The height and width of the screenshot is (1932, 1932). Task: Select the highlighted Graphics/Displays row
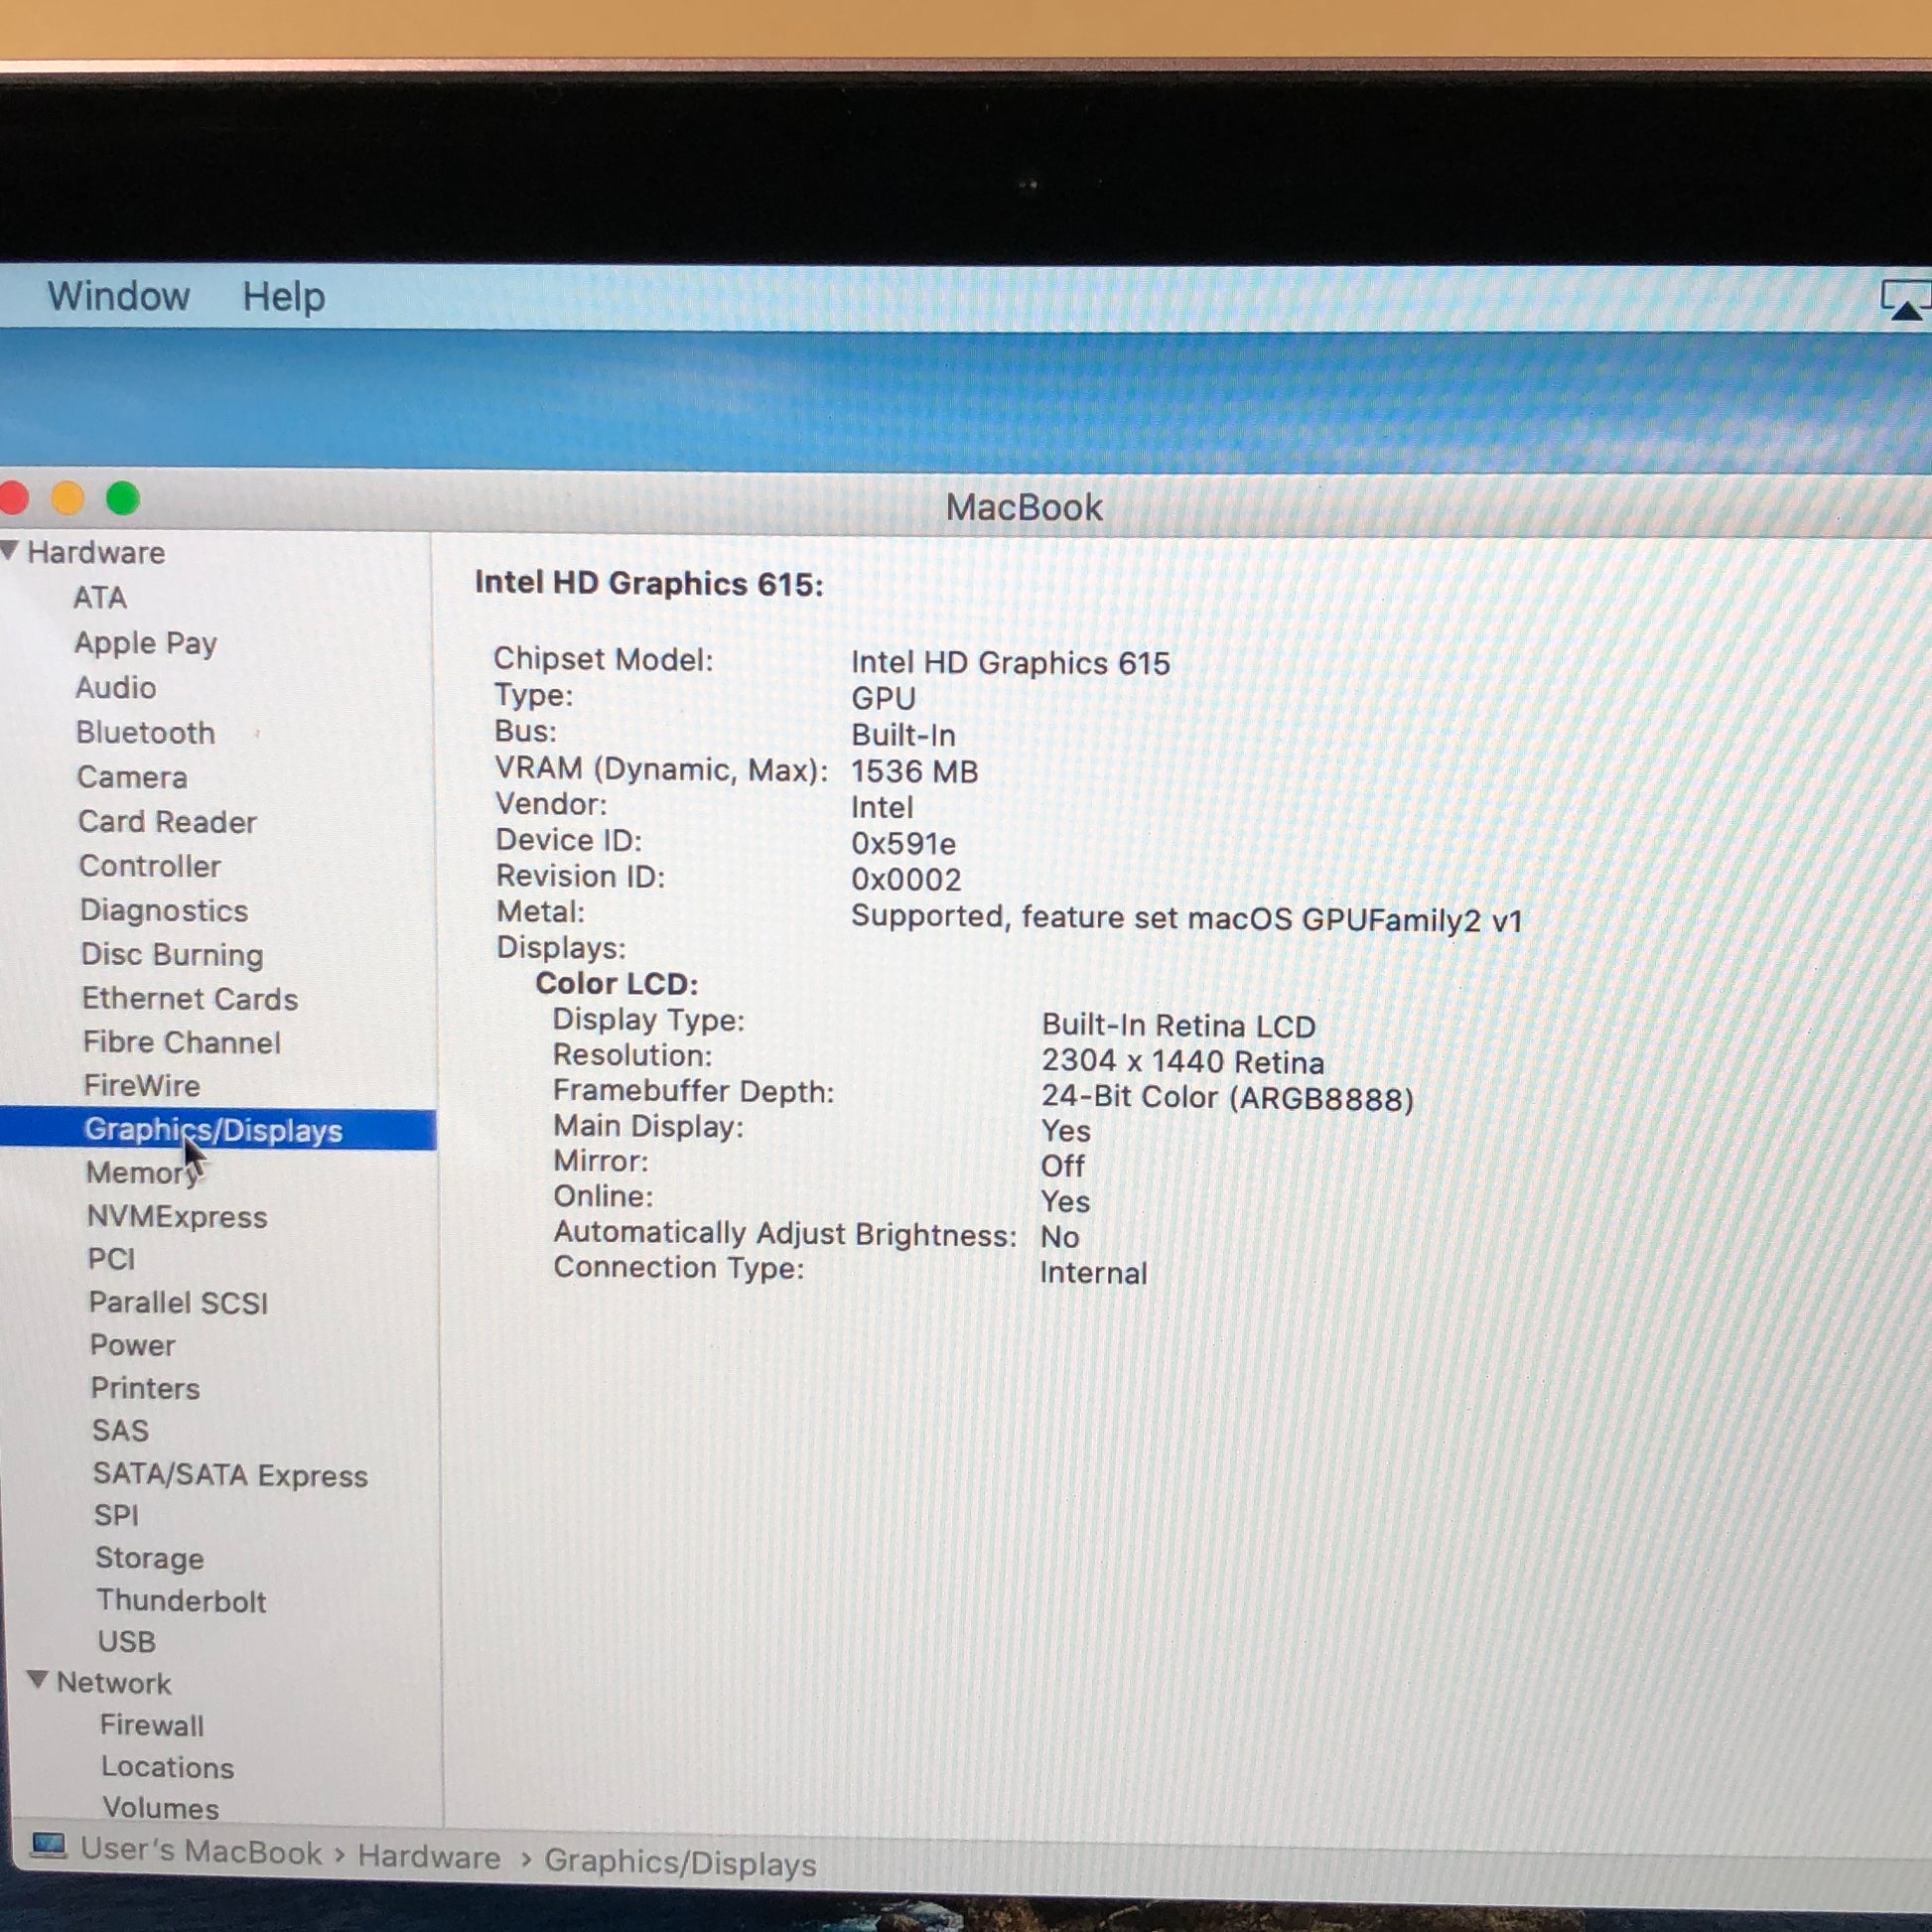(x=218, y=1129)
